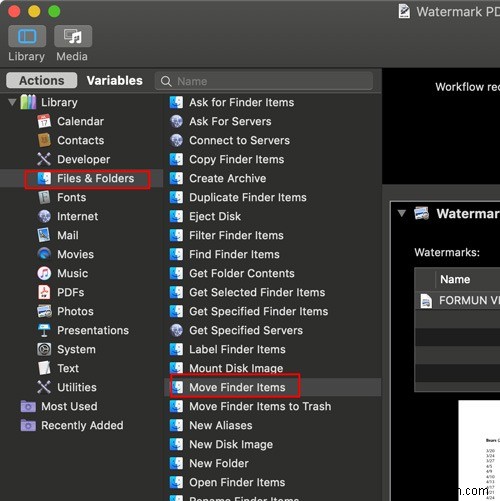Click the magnifying glass in search field
Viewport: 500px width, 501px height.
click(166, 81)
